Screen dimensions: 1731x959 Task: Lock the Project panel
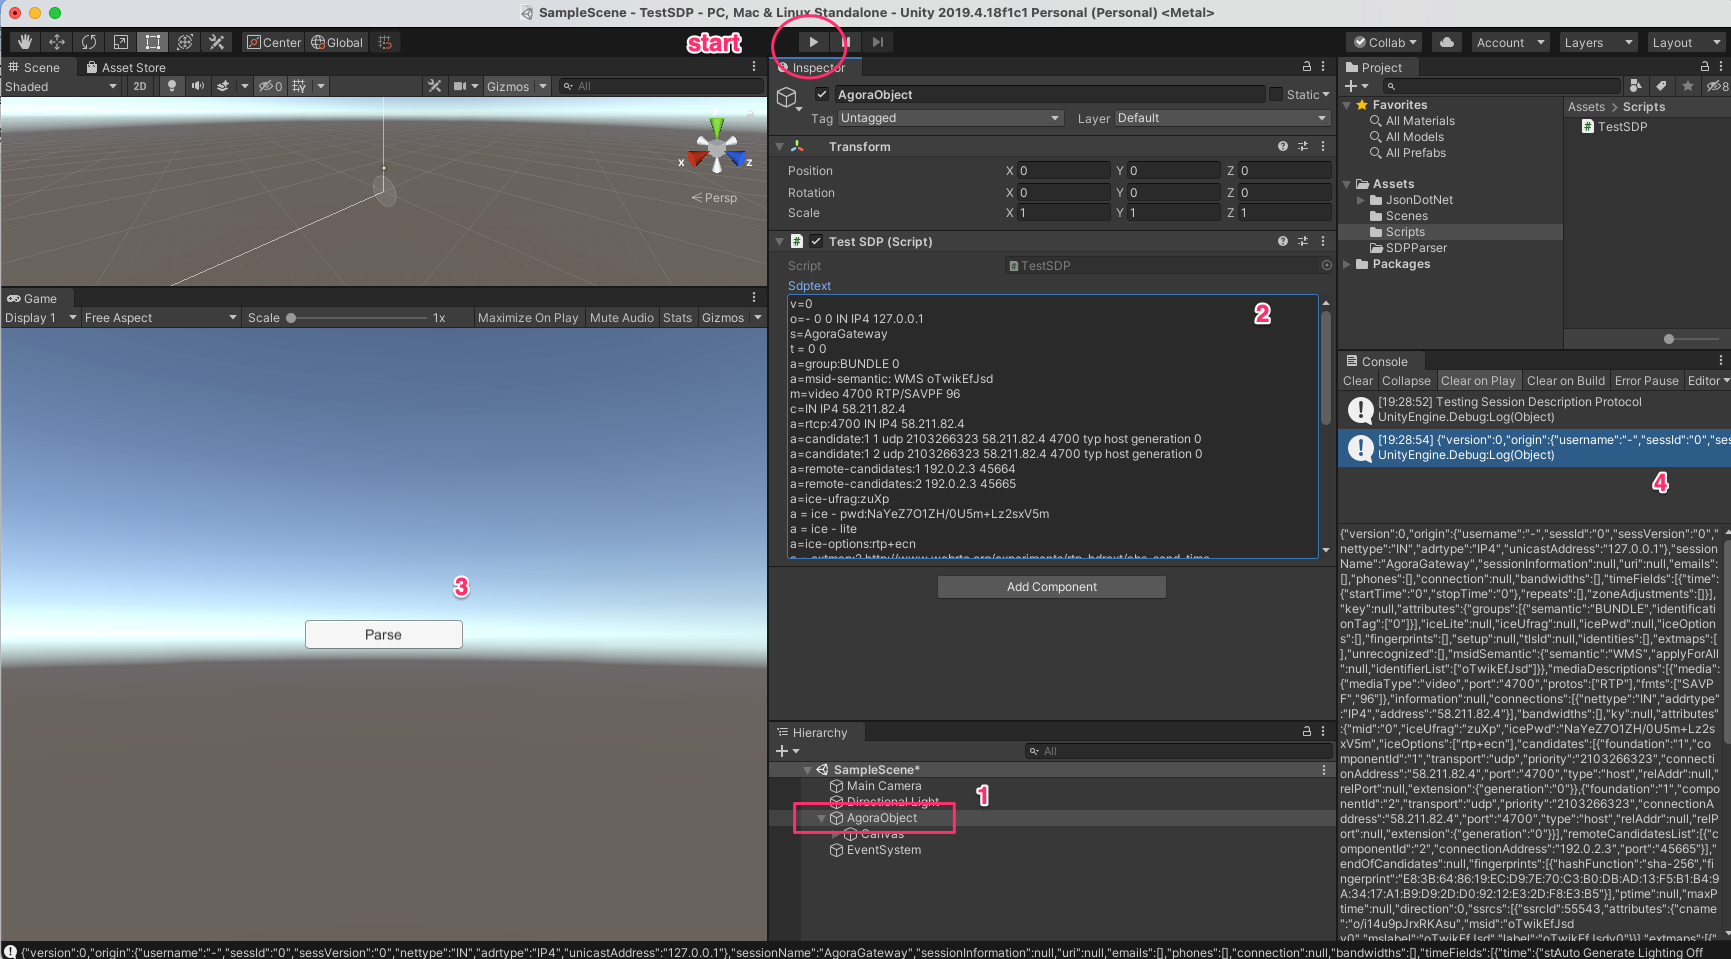[x=1705, y=66]
